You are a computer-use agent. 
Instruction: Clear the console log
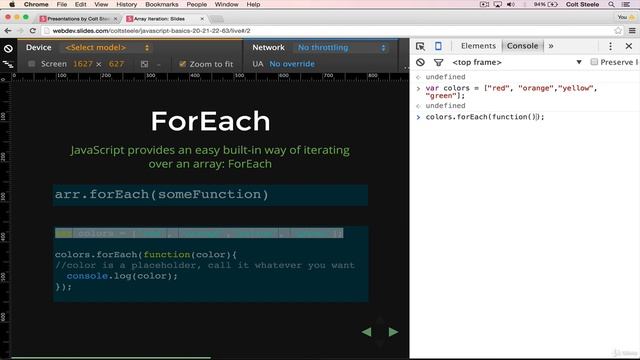(x=420, y=62)
